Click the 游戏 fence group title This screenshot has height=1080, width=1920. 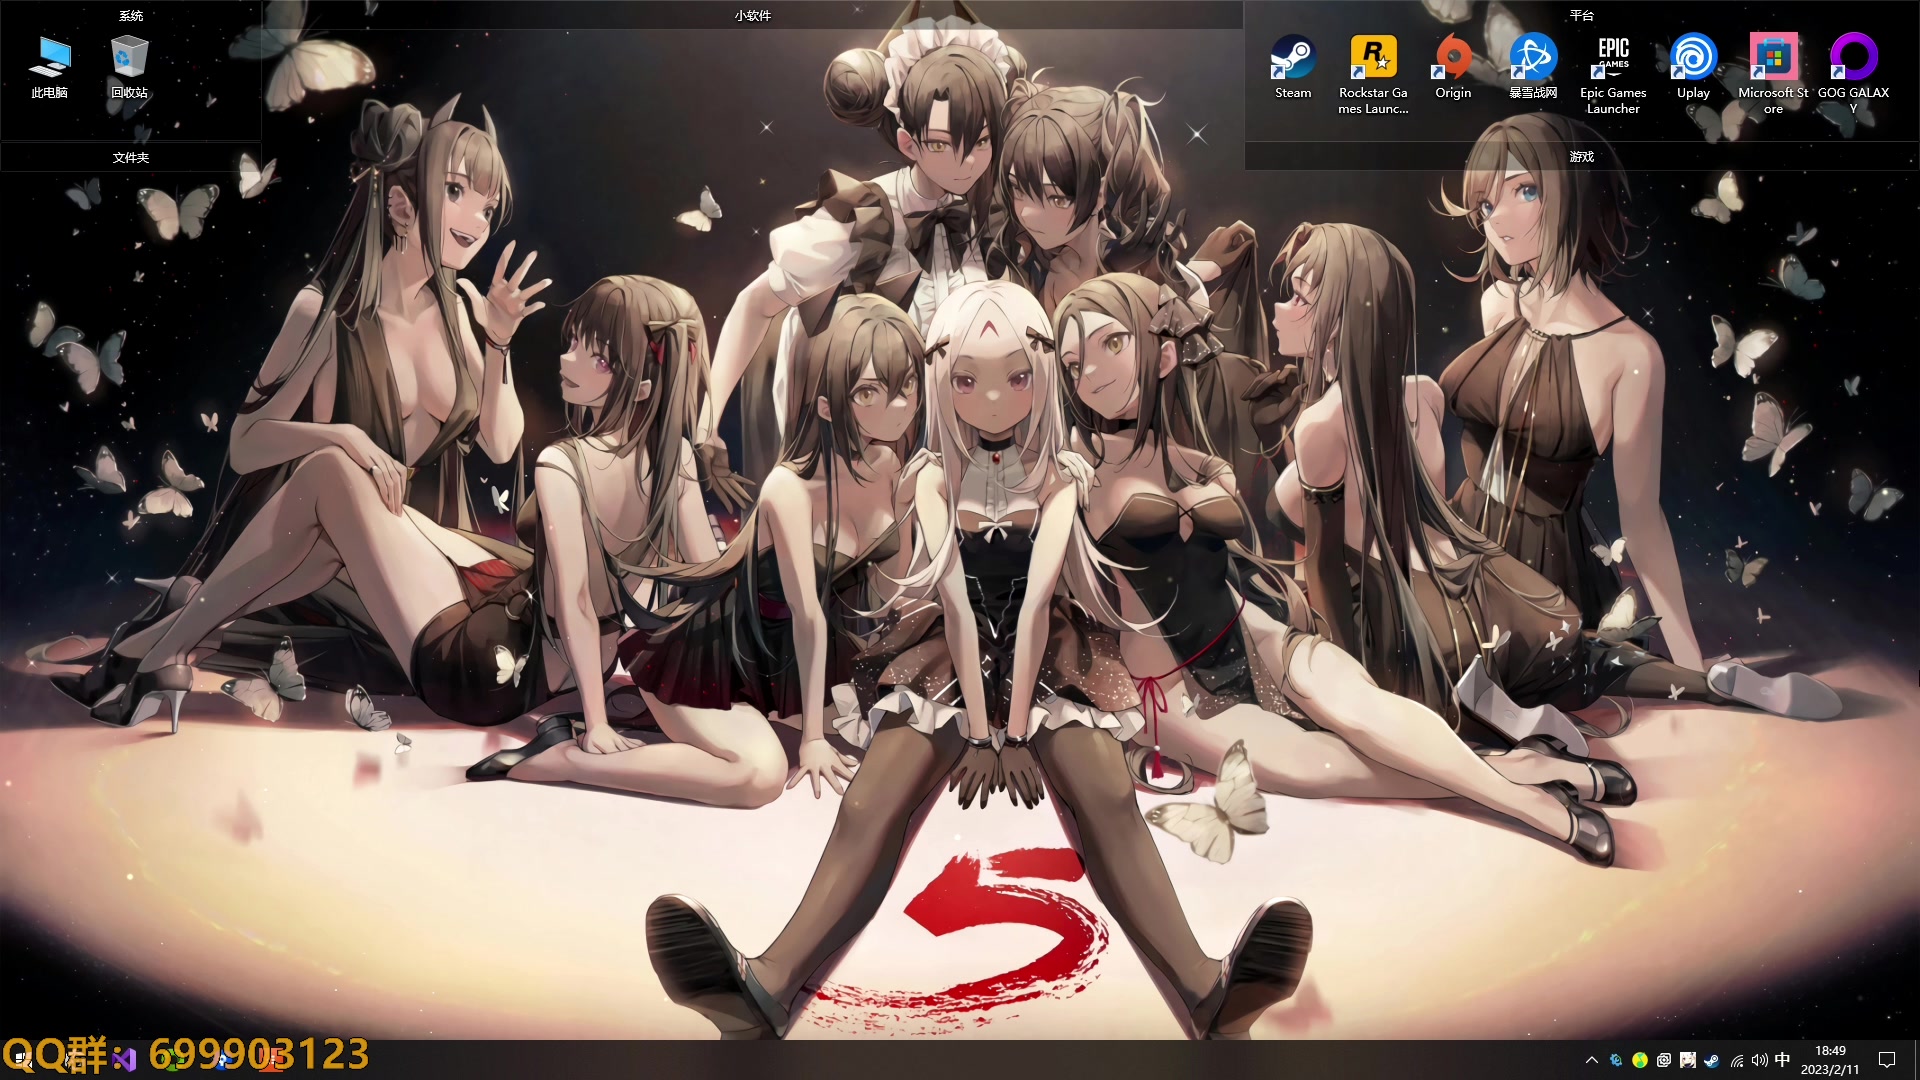point(1581,157)
